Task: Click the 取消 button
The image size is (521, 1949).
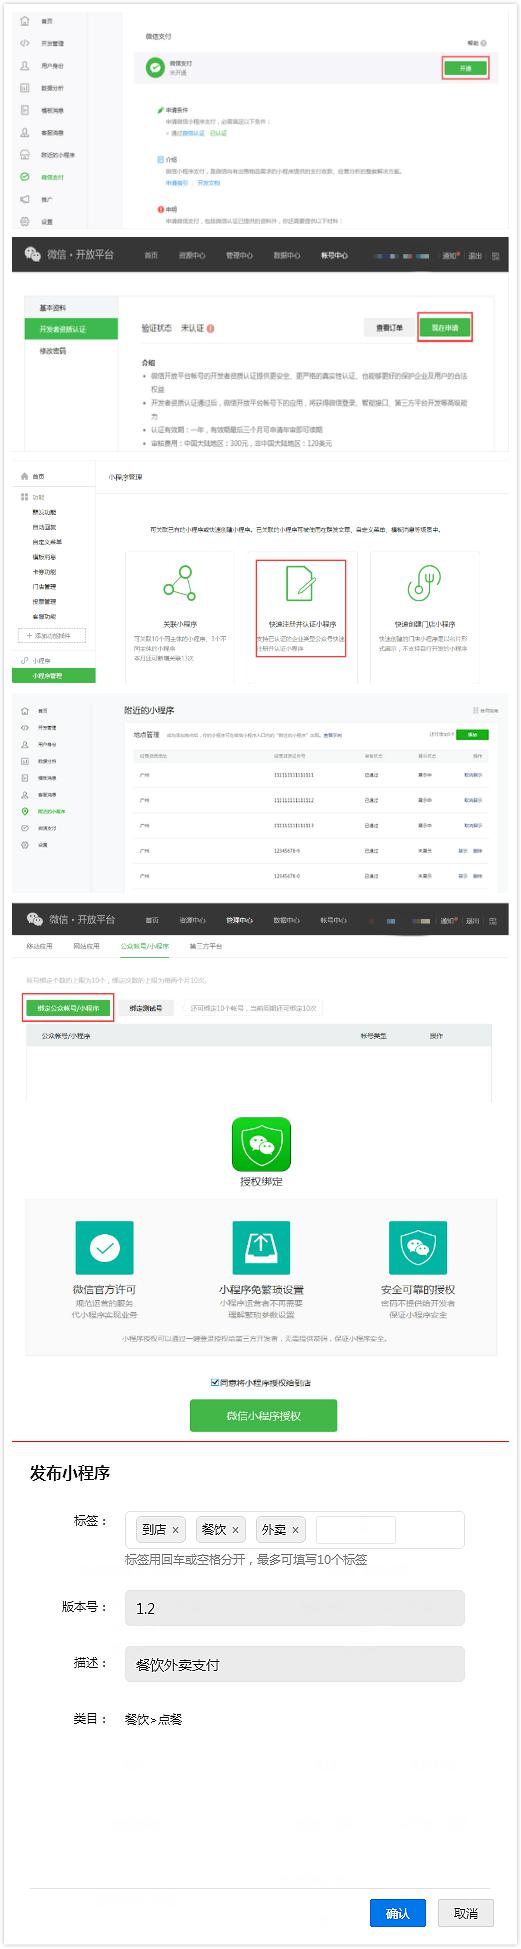Action: click(x=466, y=1913)
